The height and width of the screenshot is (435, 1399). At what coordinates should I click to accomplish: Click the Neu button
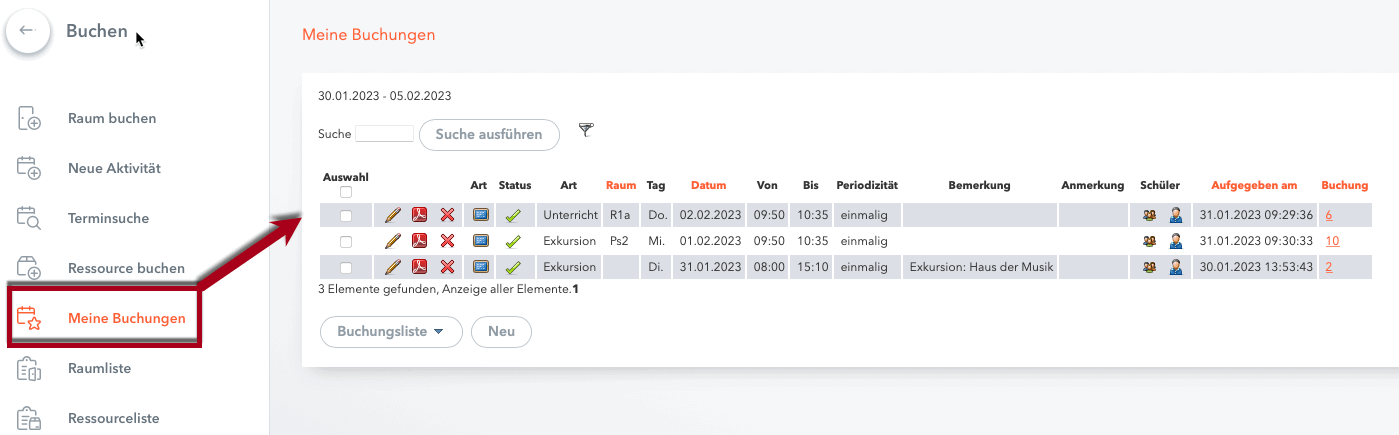click(501, 332)
